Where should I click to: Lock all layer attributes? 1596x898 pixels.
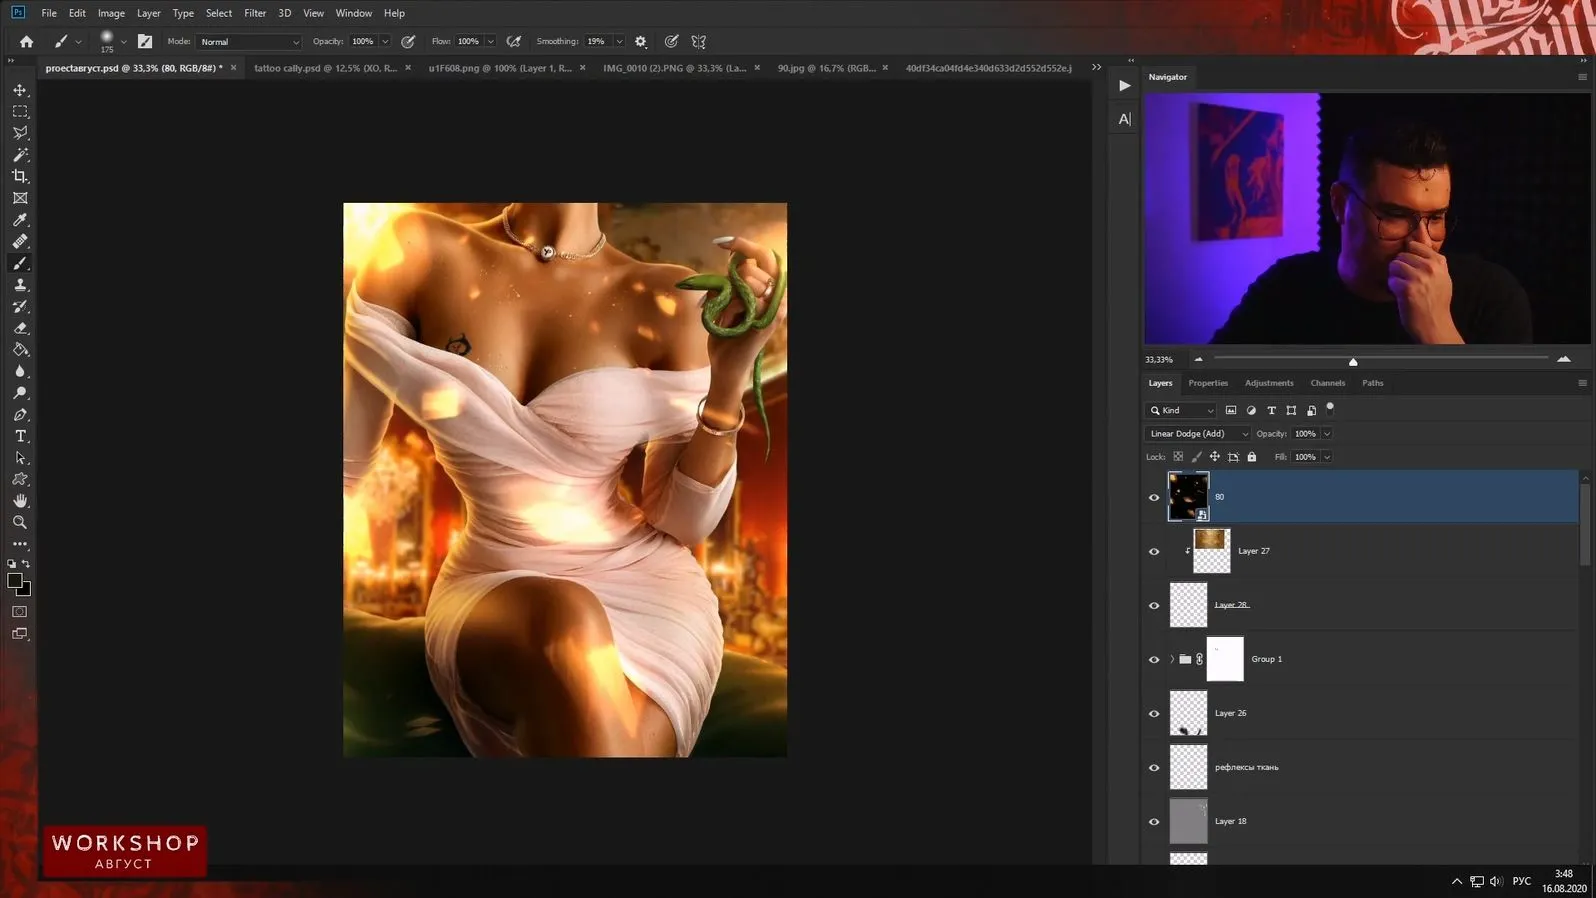pyautogui.click(x=1252, y=457)
